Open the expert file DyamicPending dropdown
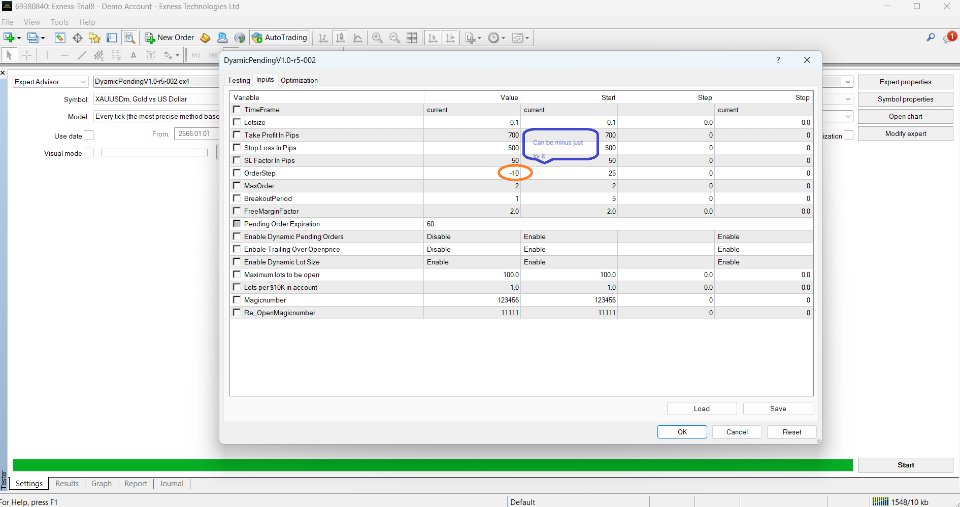This screenshot has width=960, height=507. (x=156, y=81)
